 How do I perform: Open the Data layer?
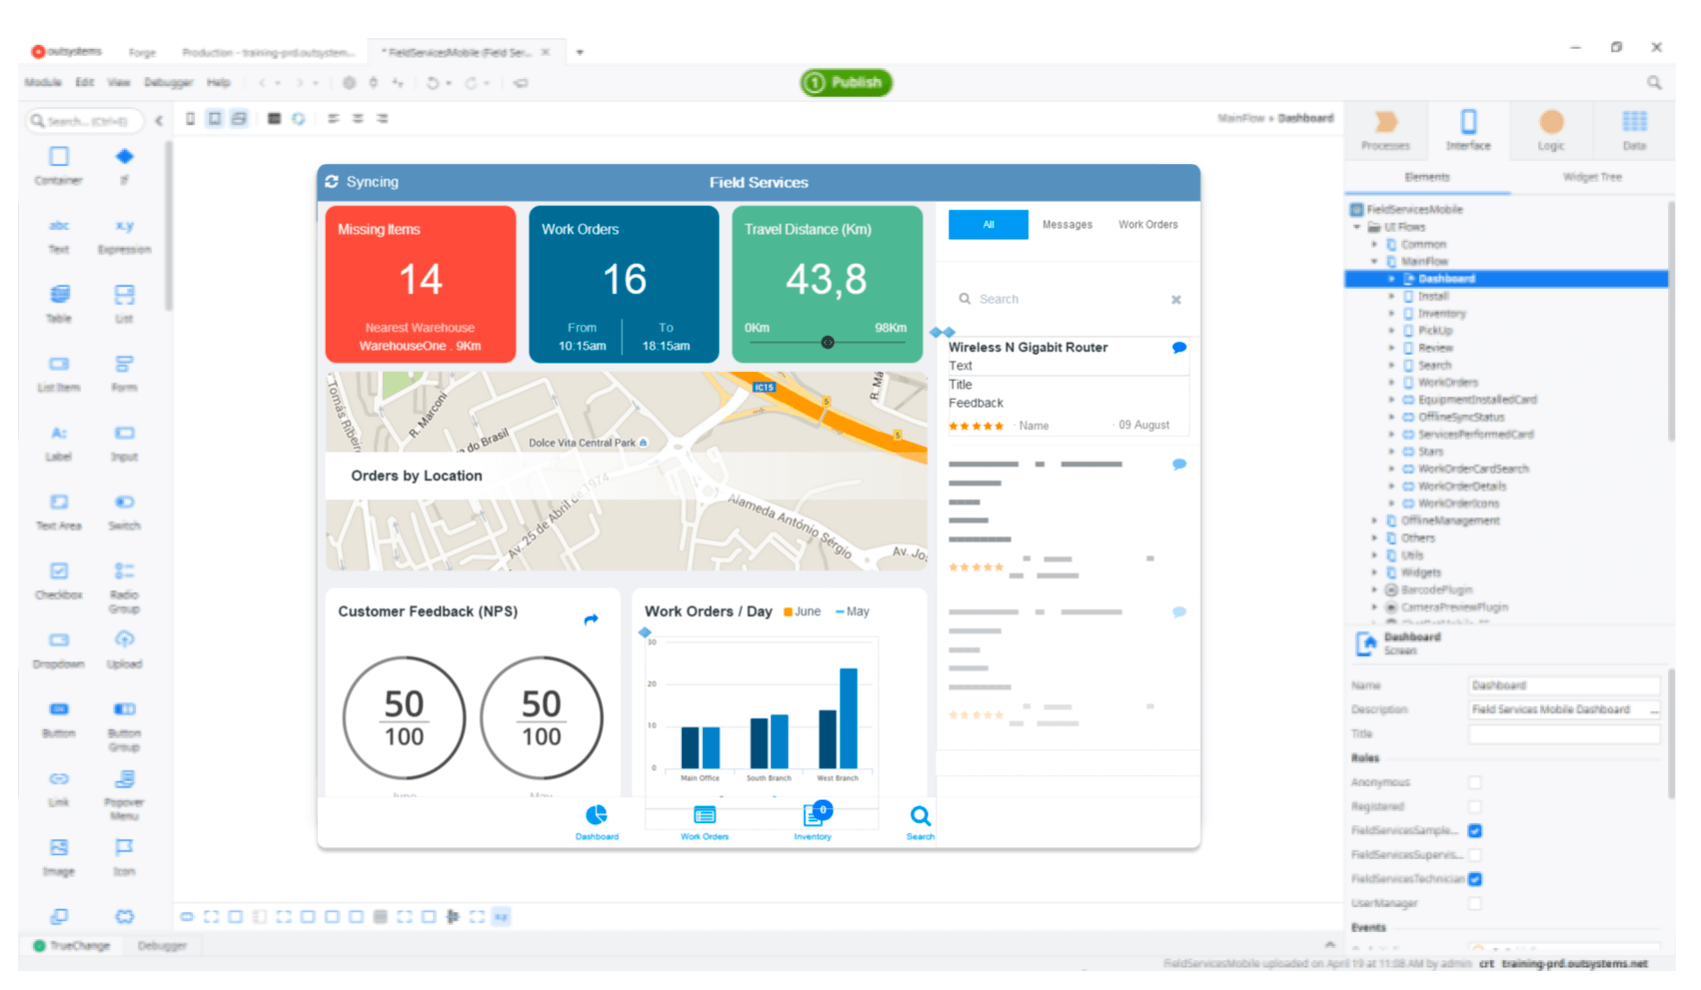coord(1634,130)
